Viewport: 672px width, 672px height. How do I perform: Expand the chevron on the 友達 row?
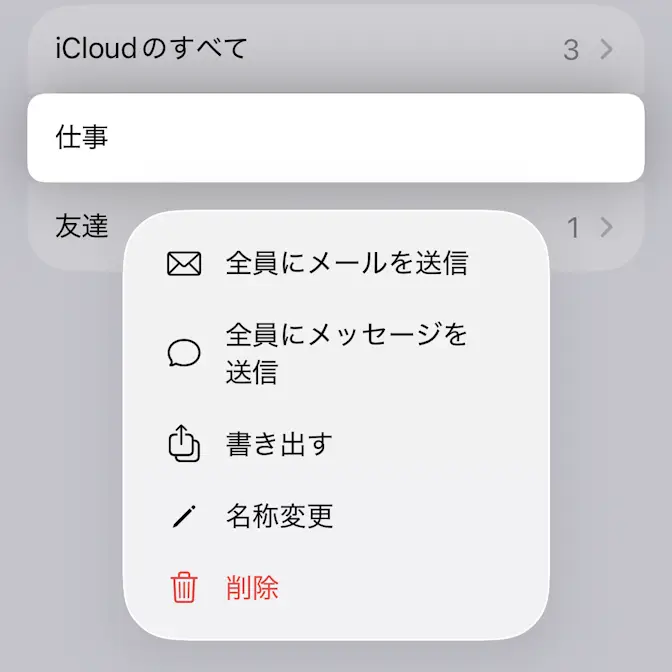(x=606, y=228)
